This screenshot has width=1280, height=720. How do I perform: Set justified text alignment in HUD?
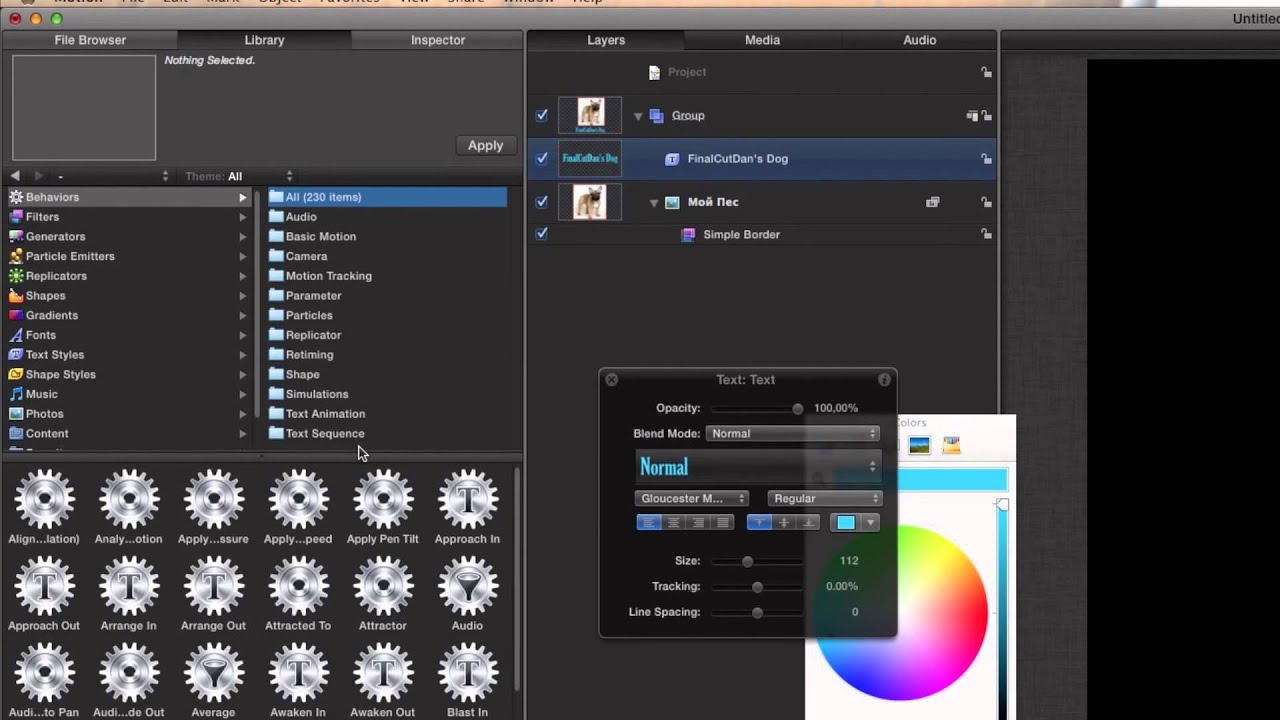click(x=722, y=522)
